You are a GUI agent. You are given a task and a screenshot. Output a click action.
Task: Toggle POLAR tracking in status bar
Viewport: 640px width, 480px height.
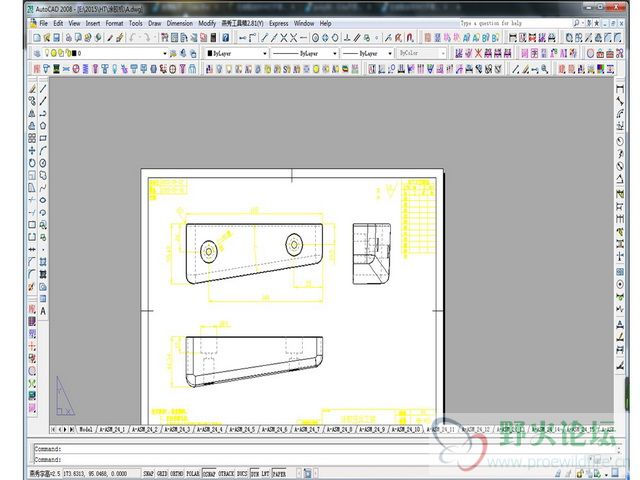[x=193, y=473]
